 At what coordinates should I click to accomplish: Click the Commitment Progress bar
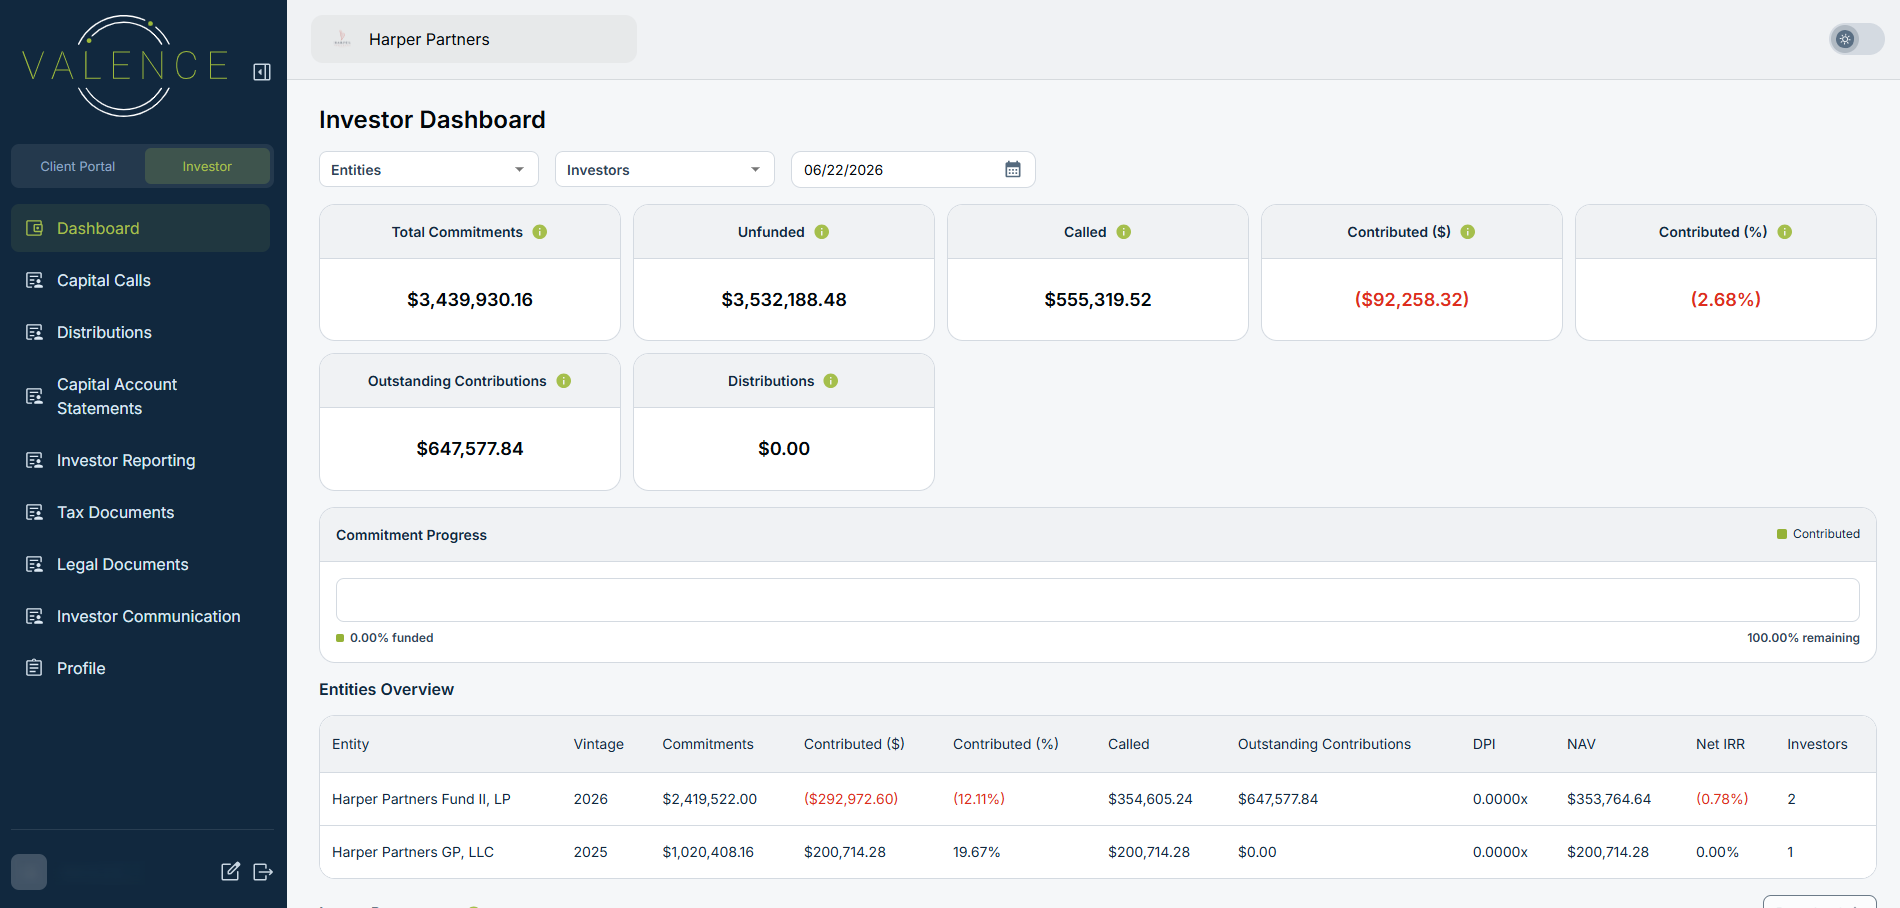tap(1098, 600)
